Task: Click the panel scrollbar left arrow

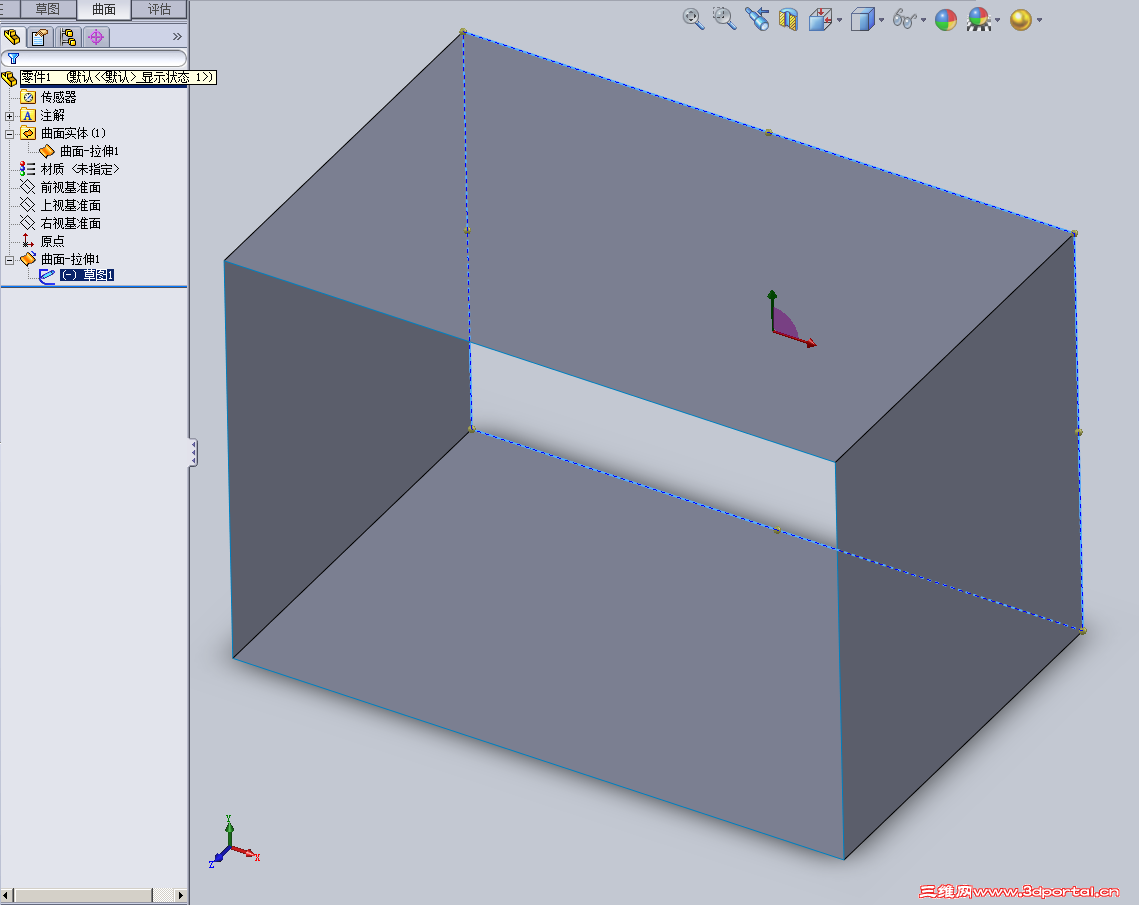Action: click(x=7, y=896)
